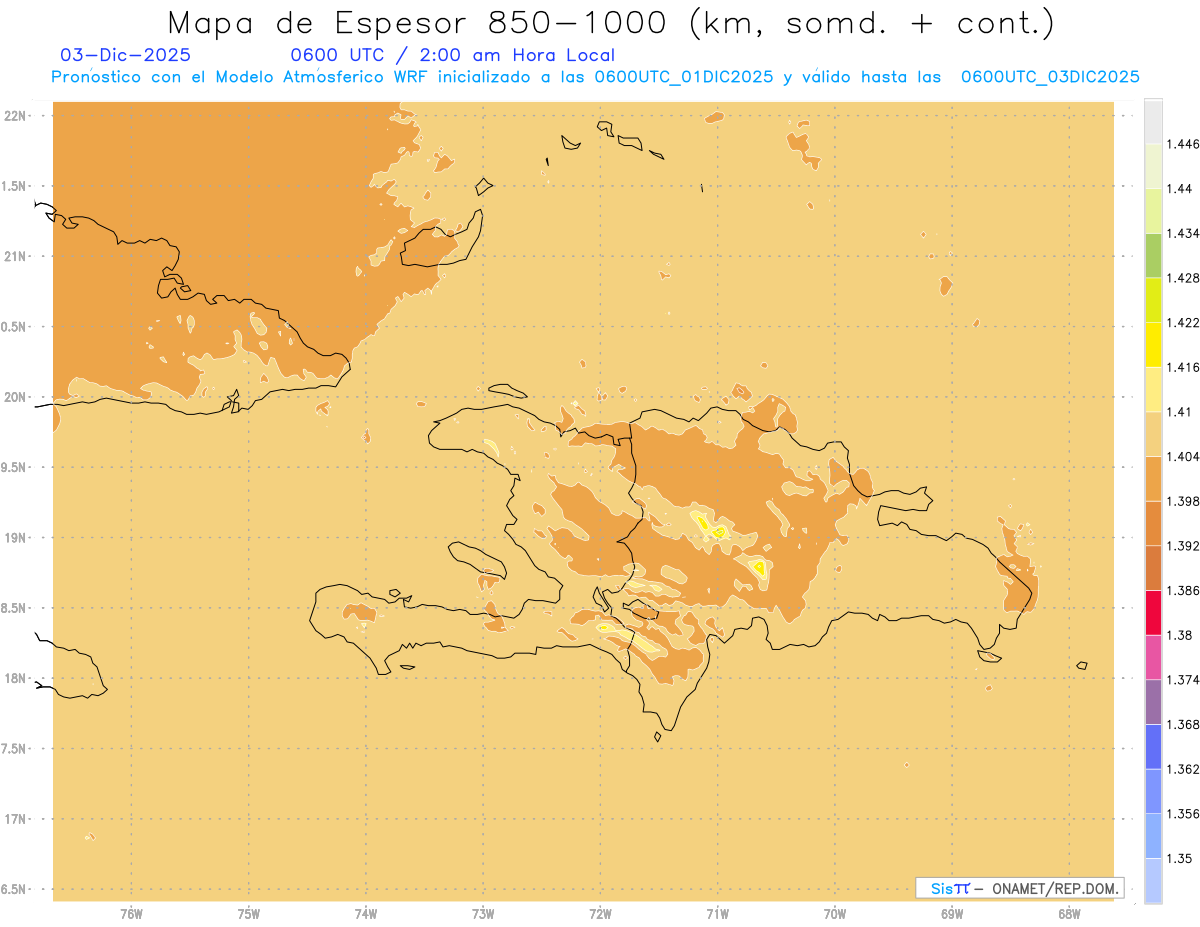Screen dimensions: 1200x927
Task: Click the legend value '1.38'
Action: click(x=1180, y=635)
